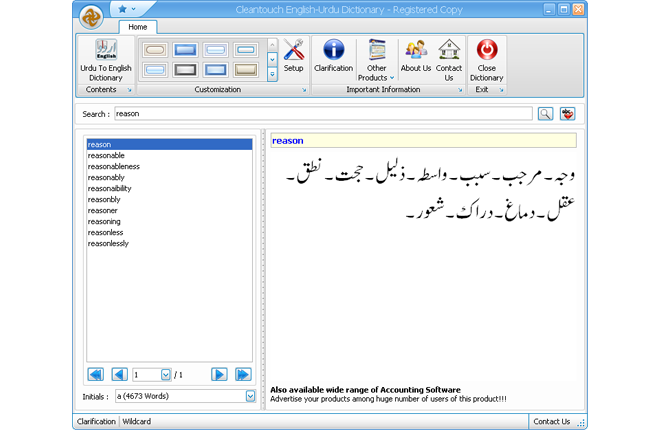660x440 pixels.
Task: Expand Contents group launcher
Action: [130, 90]
